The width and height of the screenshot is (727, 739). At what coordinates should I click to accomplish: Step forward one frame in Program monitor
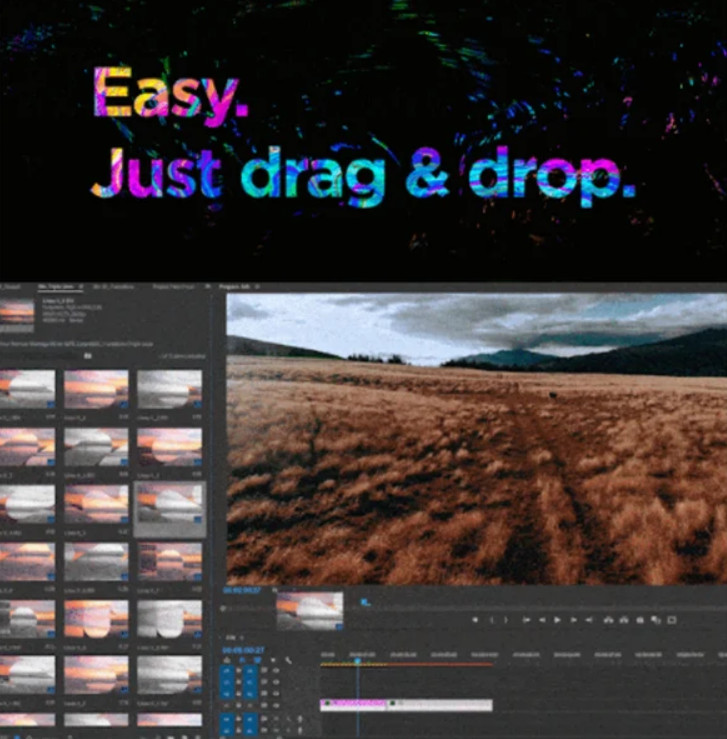(573, 620)
